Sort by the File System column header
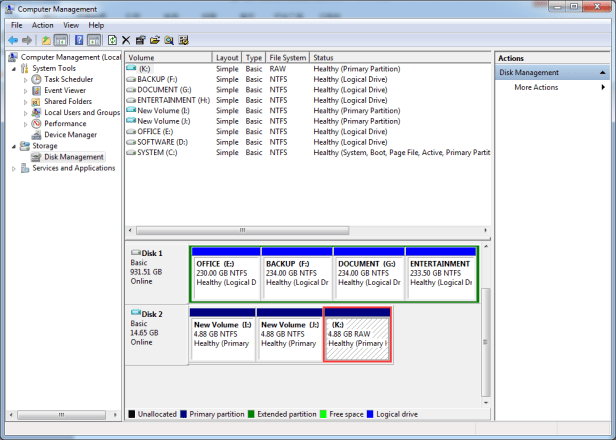 287,58
